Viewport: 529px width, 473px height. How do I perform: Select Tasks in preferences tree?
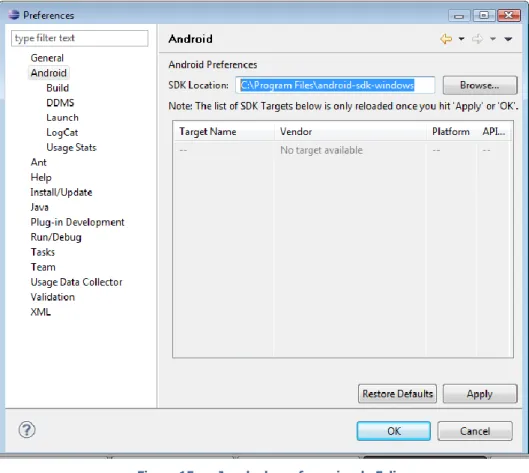43,252
